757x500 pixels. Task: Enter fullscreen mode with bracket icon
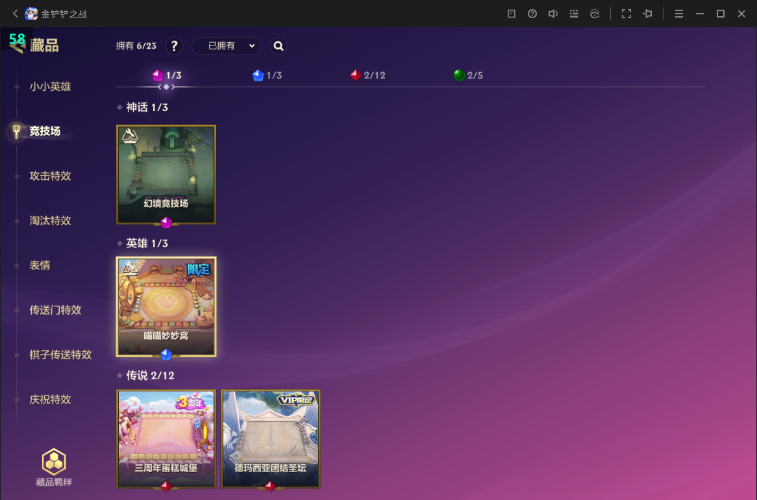626,14
